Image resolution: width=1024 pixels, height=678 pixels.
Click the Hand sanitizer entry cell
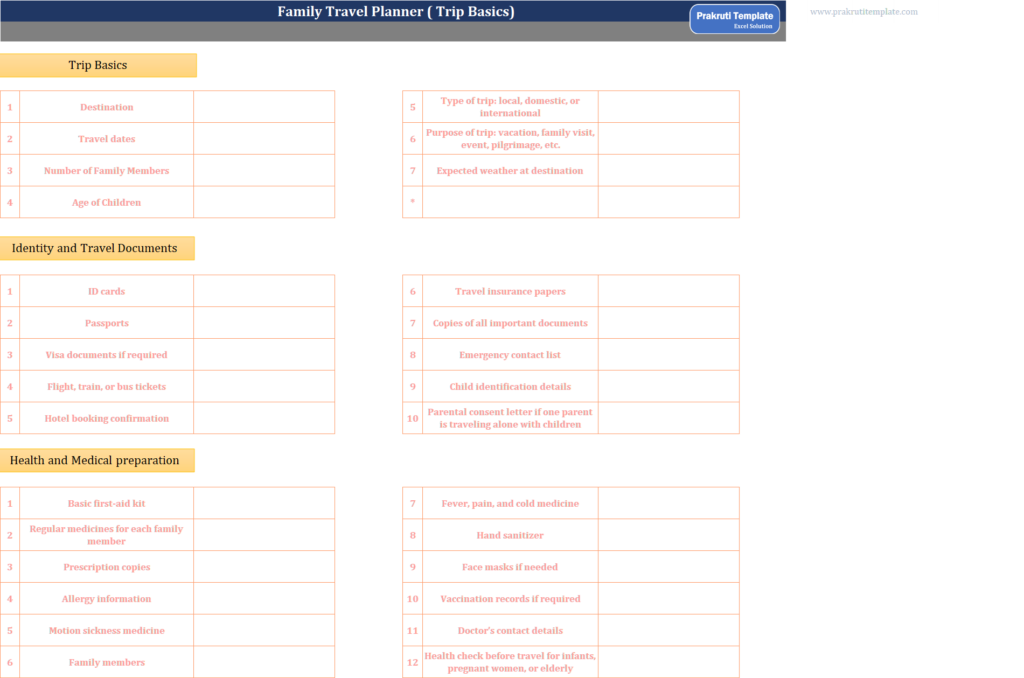(668, 535)
